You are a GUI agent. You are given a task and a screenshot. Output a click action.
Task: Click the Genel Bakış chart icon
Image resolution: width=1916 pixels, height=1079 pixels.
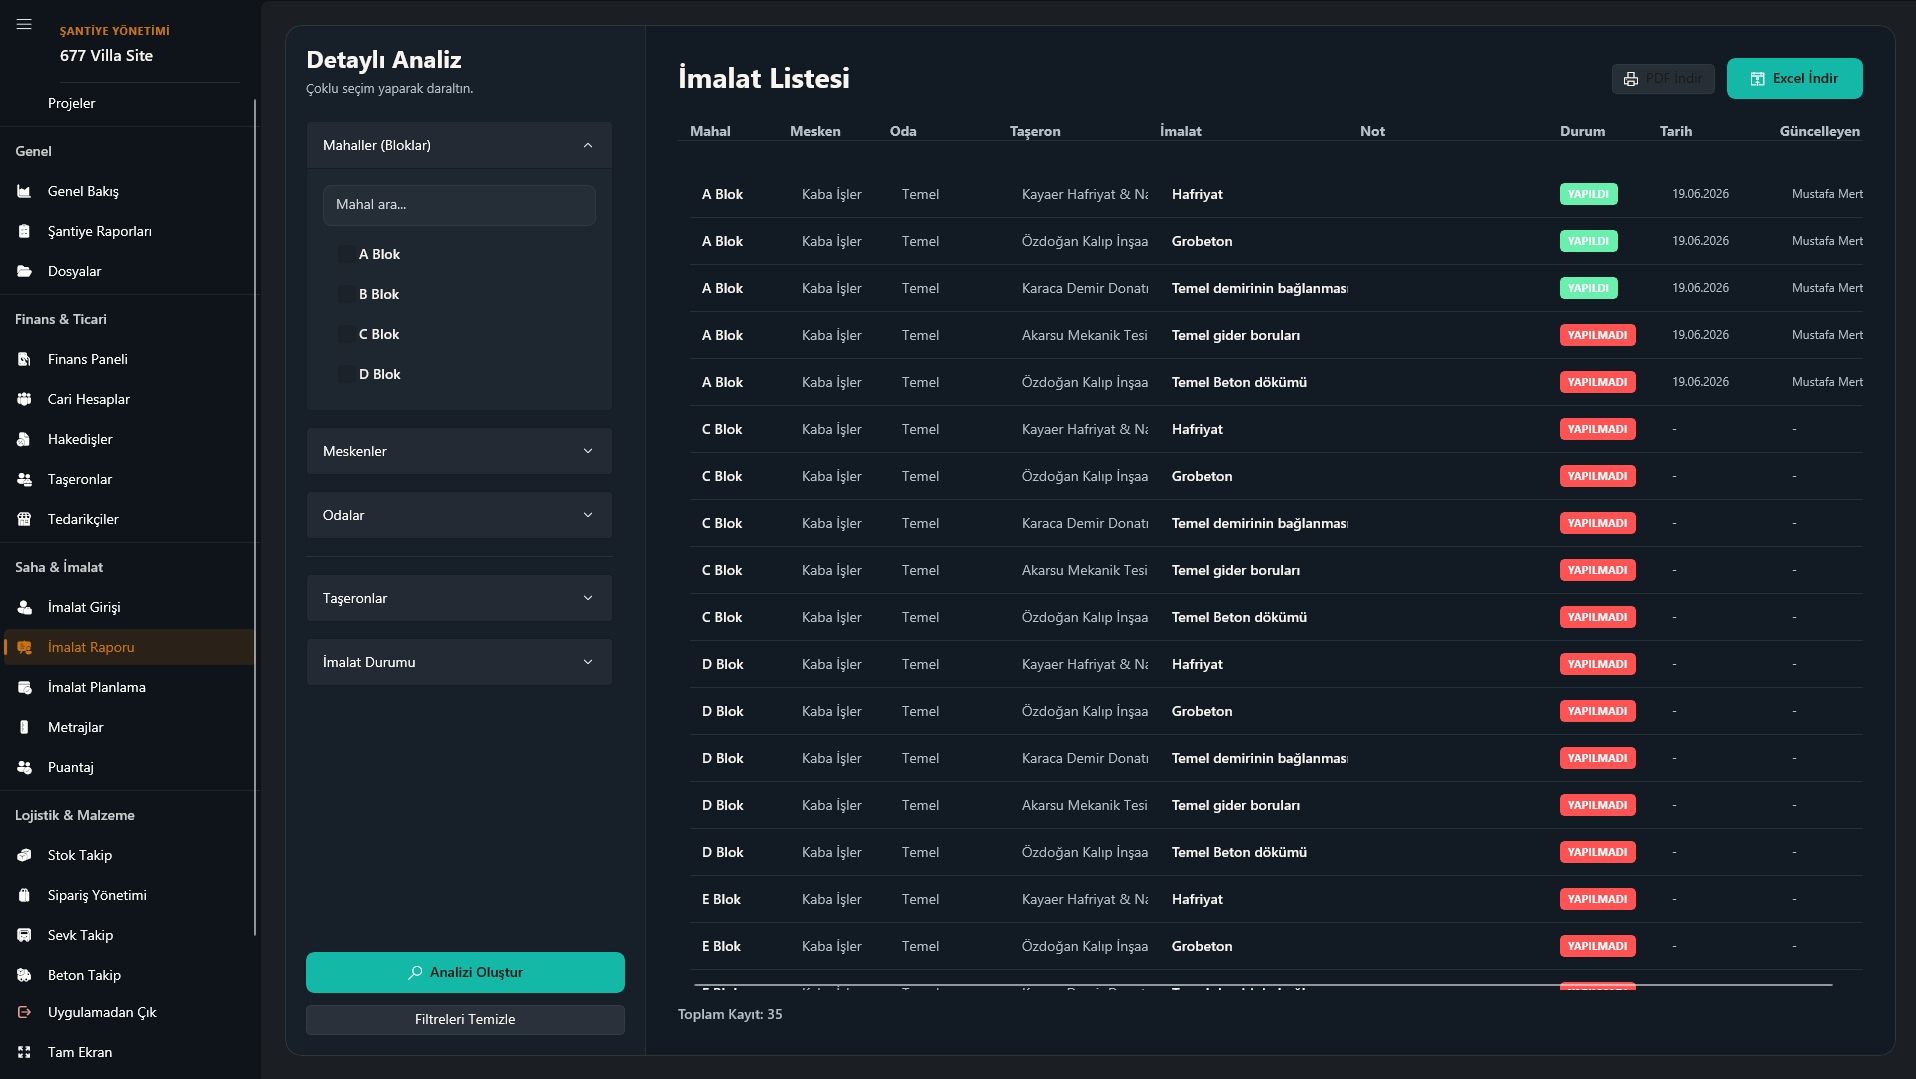click(24, 191)
